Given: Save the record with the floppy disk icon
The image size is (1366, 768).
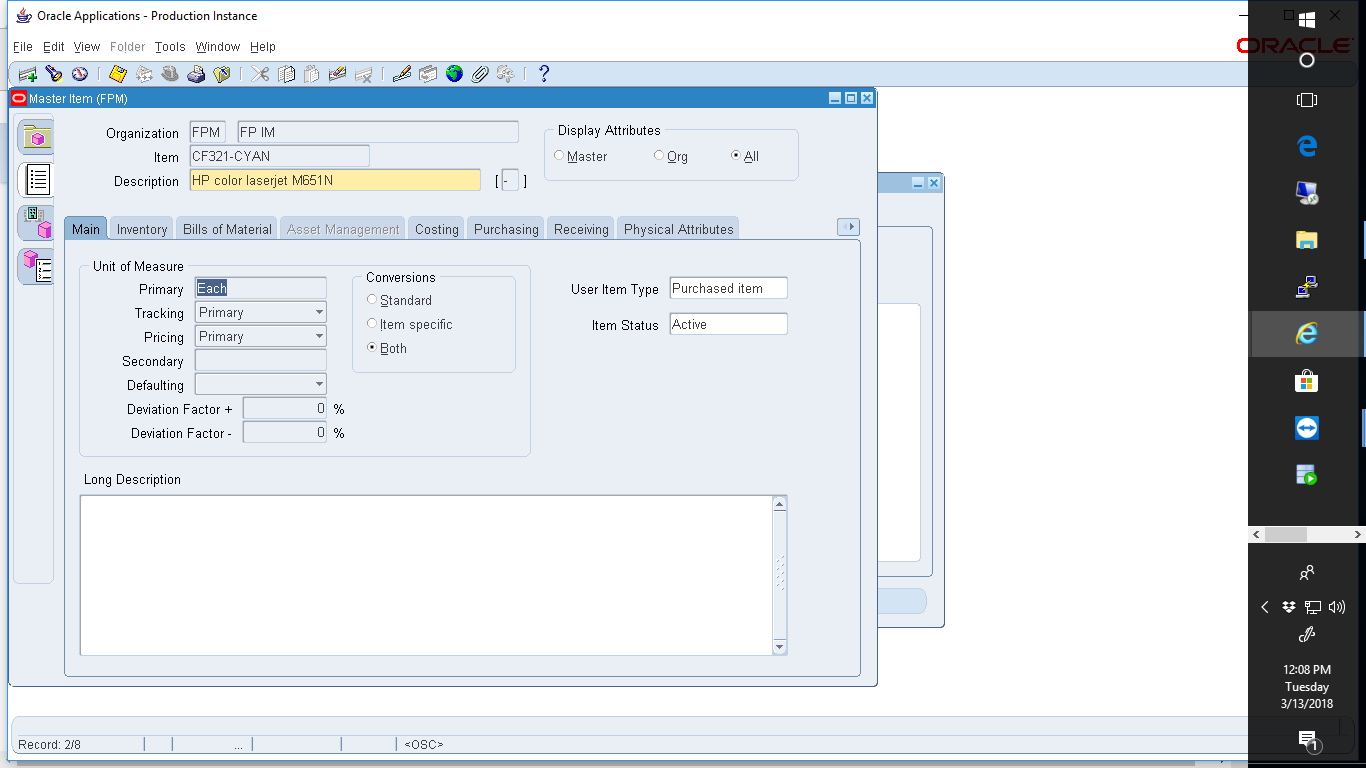Looking at the screenshot, I should 117,73.
